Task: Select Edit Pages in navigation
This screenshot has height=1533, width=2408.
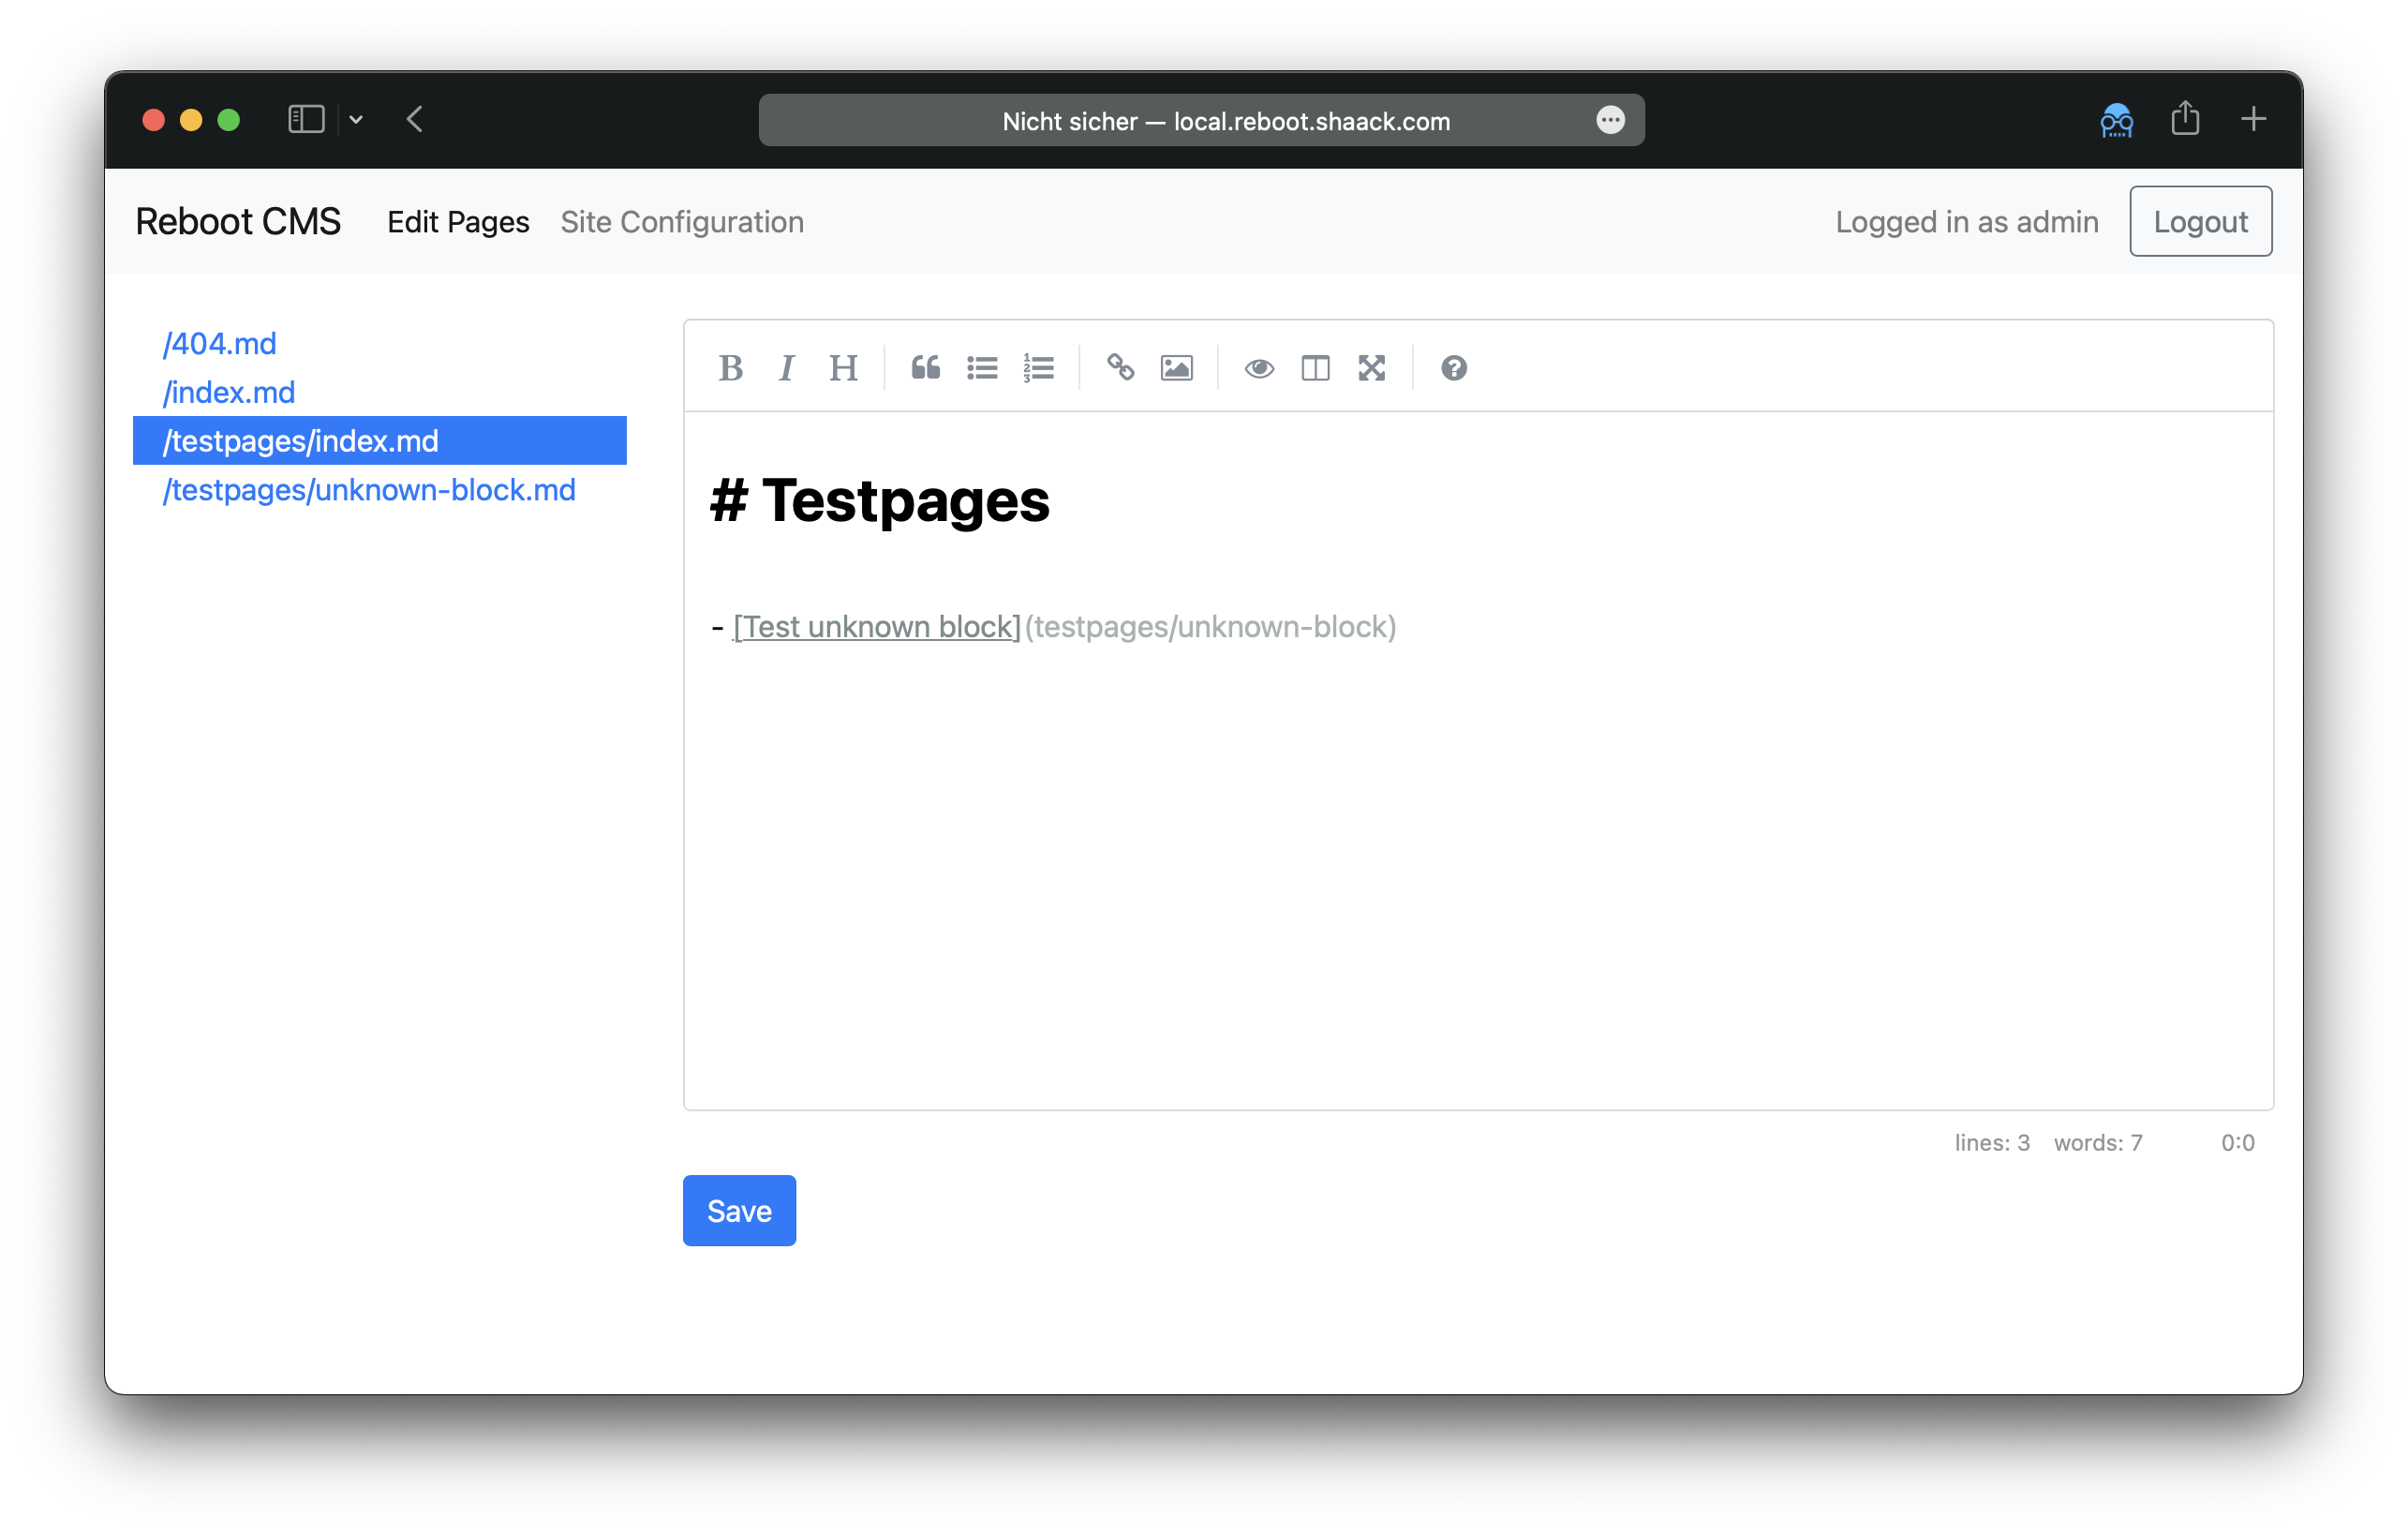Action: click(x=458, y=222)
